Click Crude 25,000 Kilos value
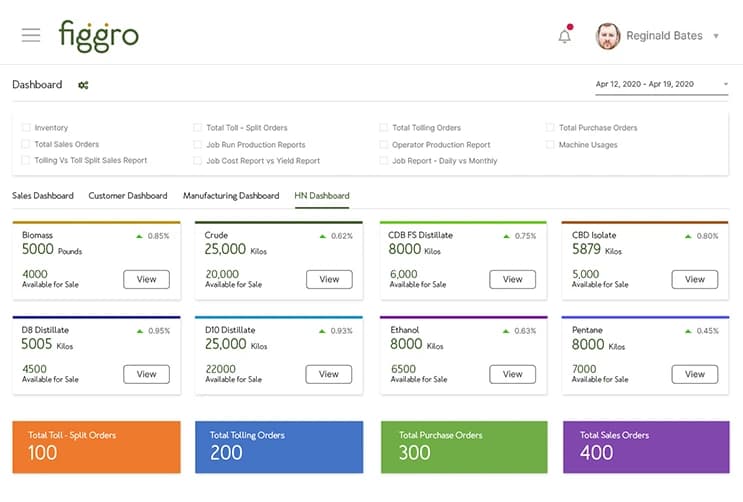This screenshot has height=502, width=743. coord(236,249)
